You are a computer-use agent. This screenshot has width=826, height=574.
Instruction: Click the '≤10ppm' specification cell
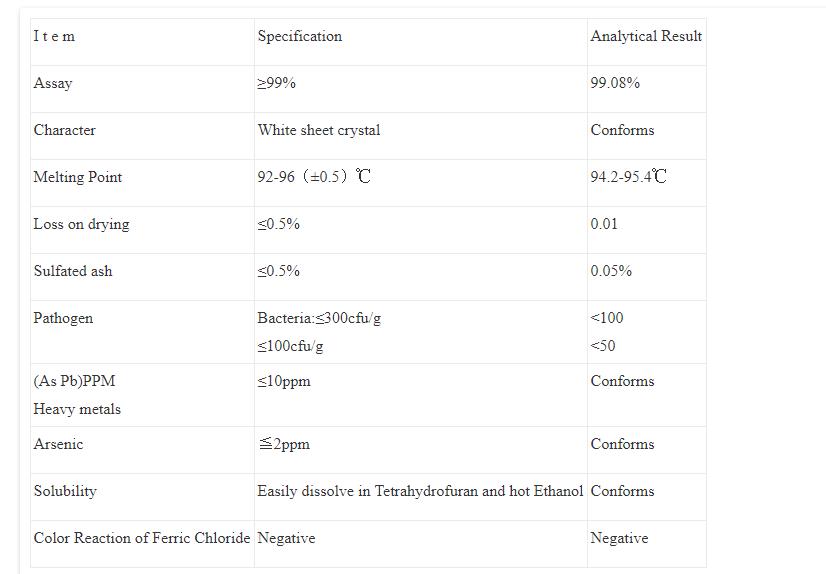(x=284, y=382)
